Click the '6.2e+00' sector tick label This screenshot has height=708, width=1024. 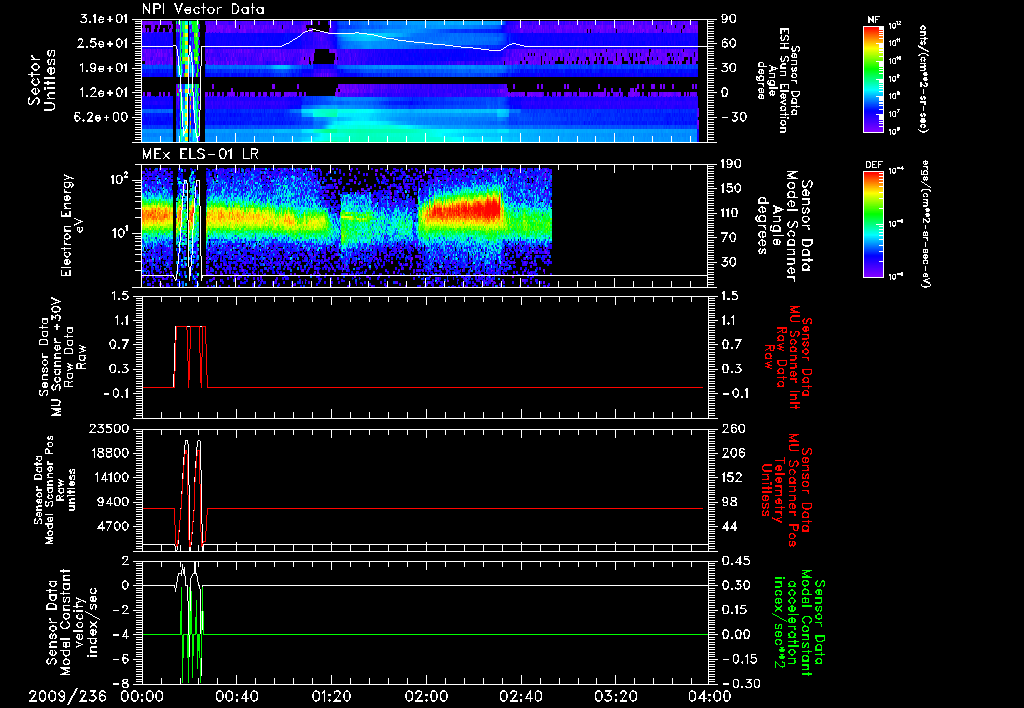tap(102, 117)
